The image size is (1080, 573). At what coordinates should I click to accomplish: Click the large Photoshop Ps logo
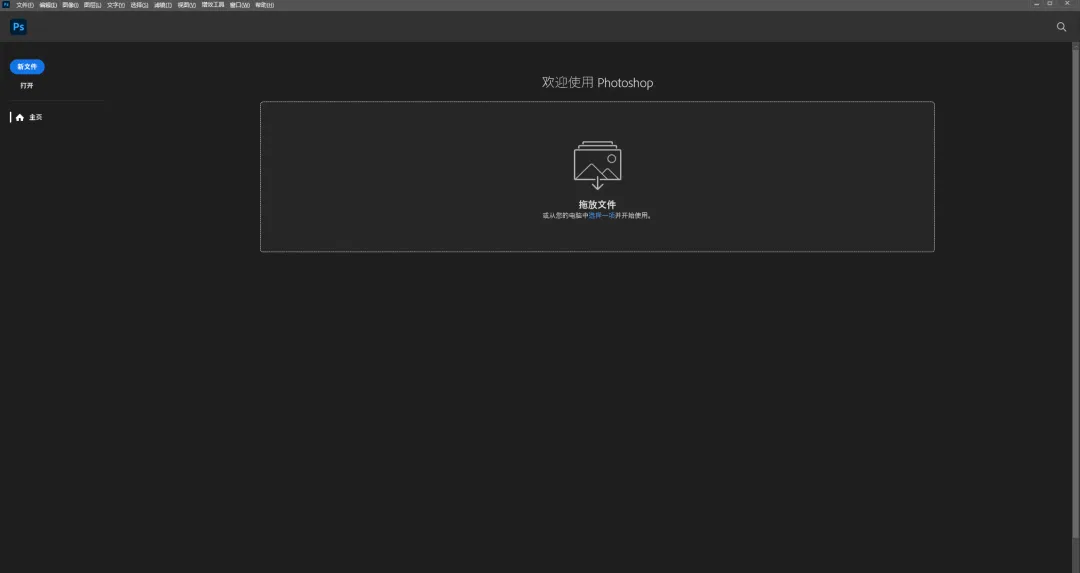[x=19, y=27]
